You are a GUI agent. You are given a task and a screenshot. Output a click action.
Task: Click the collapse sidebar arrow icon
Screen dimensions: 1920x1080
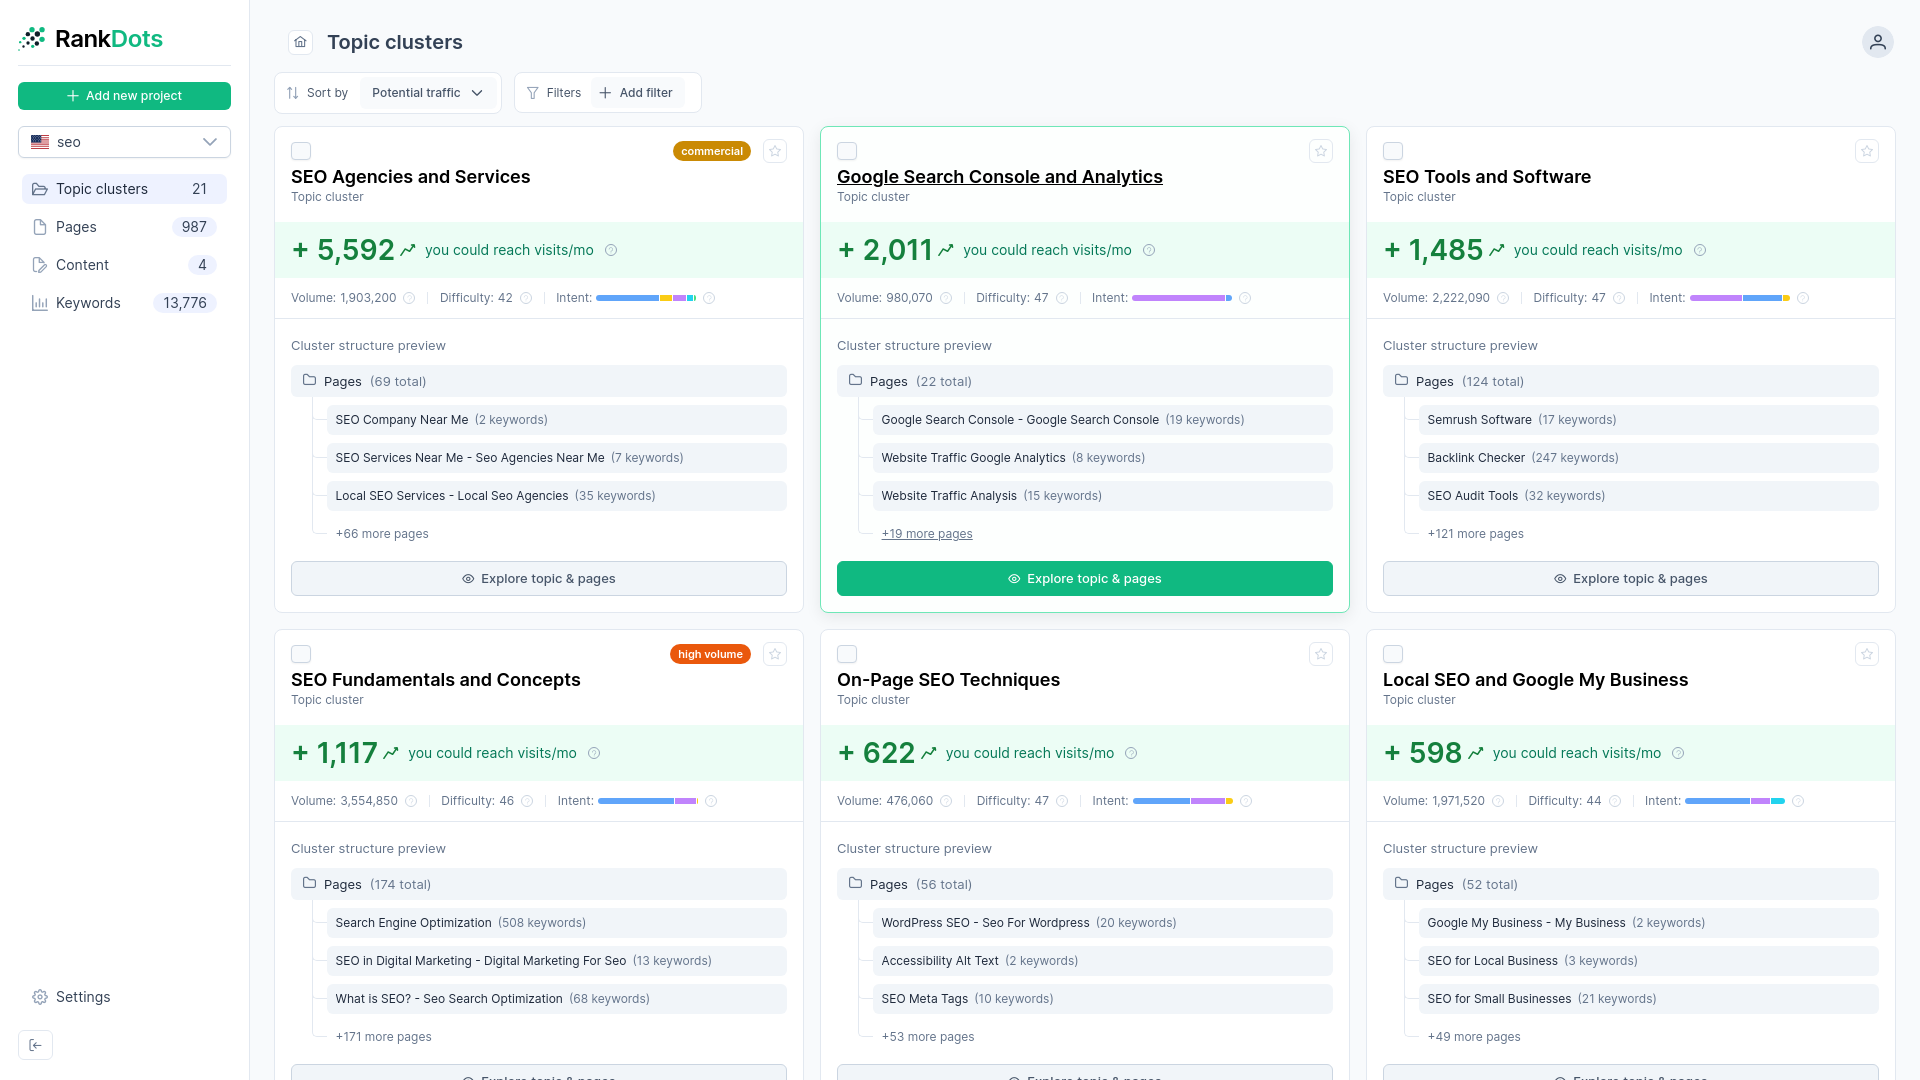pos(35,1045)
